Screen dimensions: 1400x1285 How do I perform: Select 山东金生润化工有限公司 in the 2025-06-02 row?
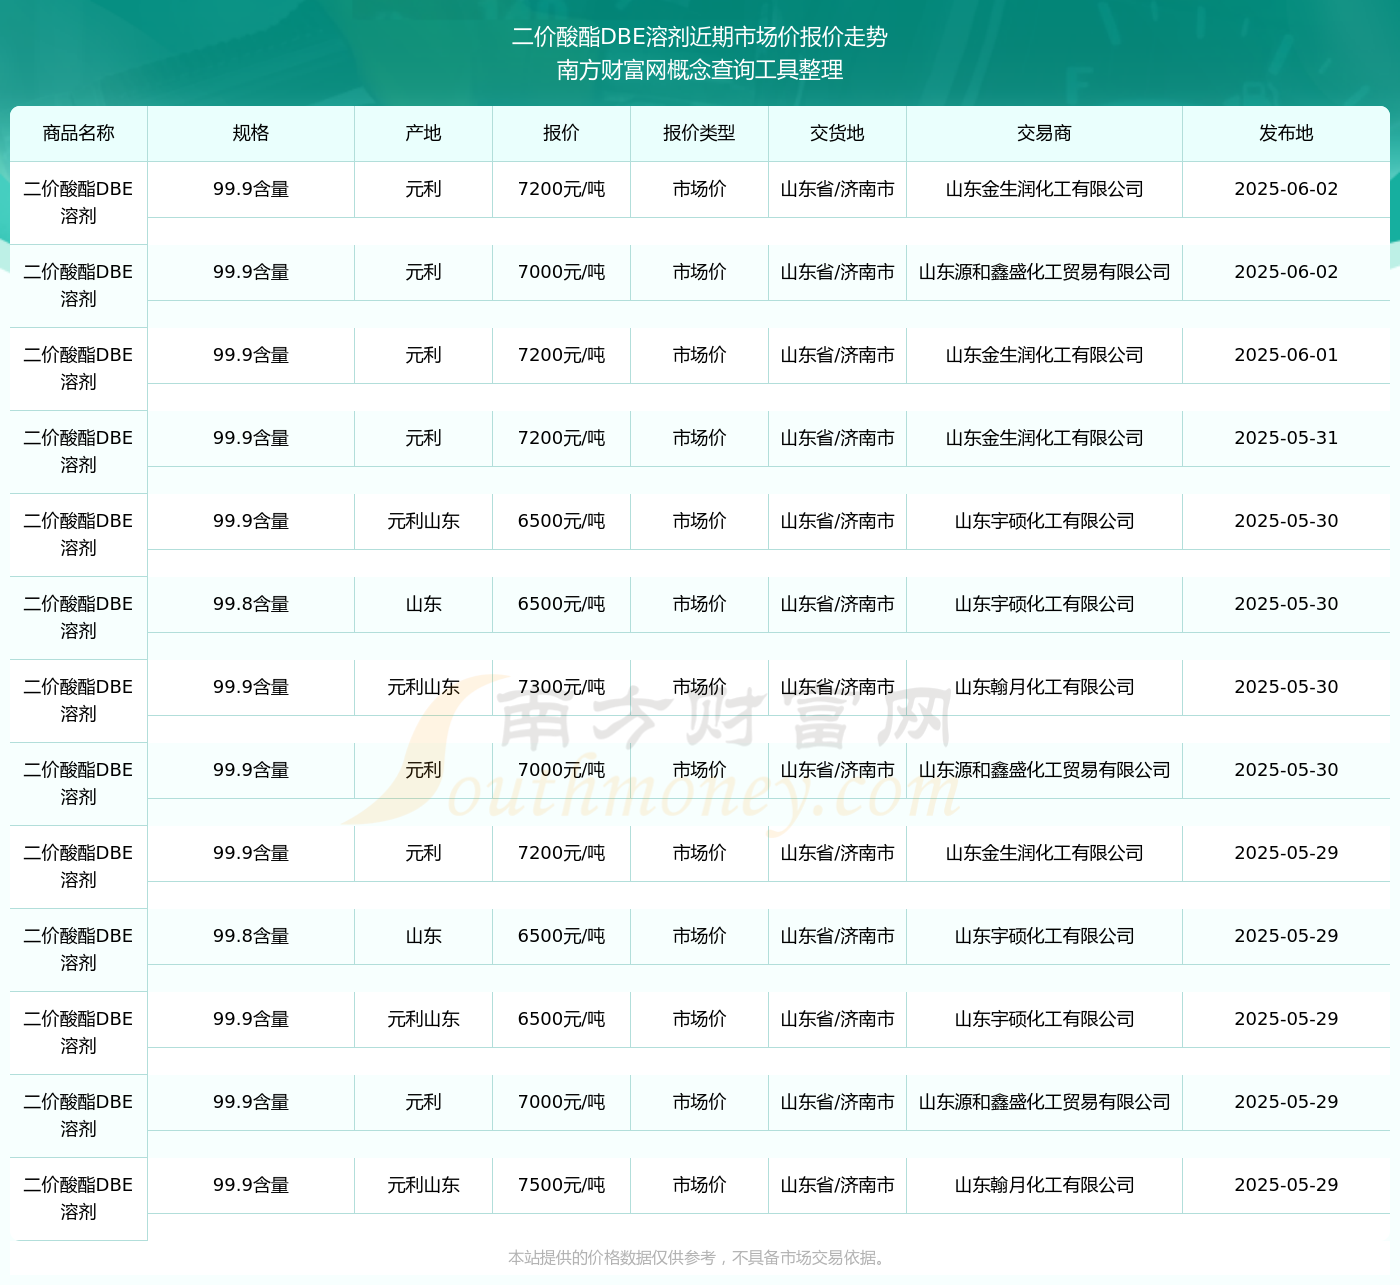point(1044,189)
